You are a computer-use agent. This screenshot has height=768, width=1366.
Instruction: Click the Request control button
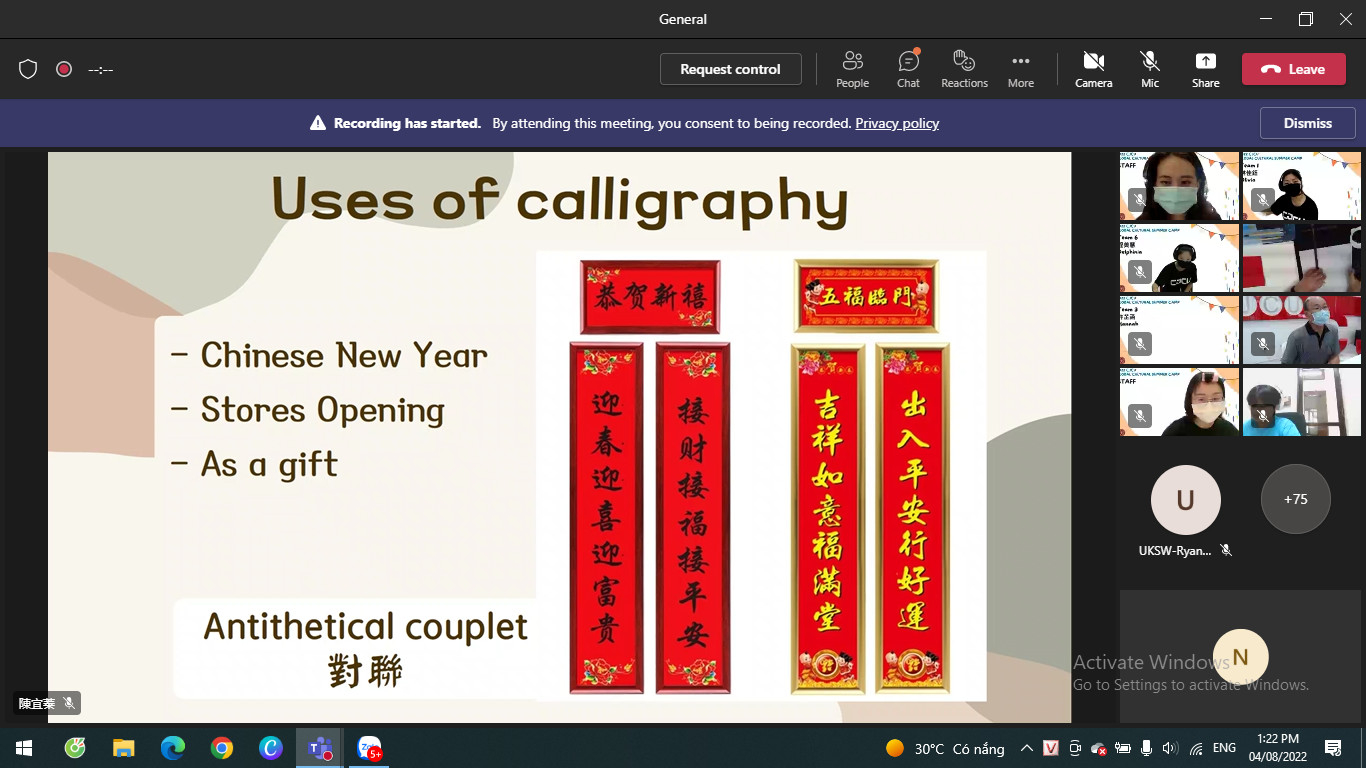[x=730, y=69]
